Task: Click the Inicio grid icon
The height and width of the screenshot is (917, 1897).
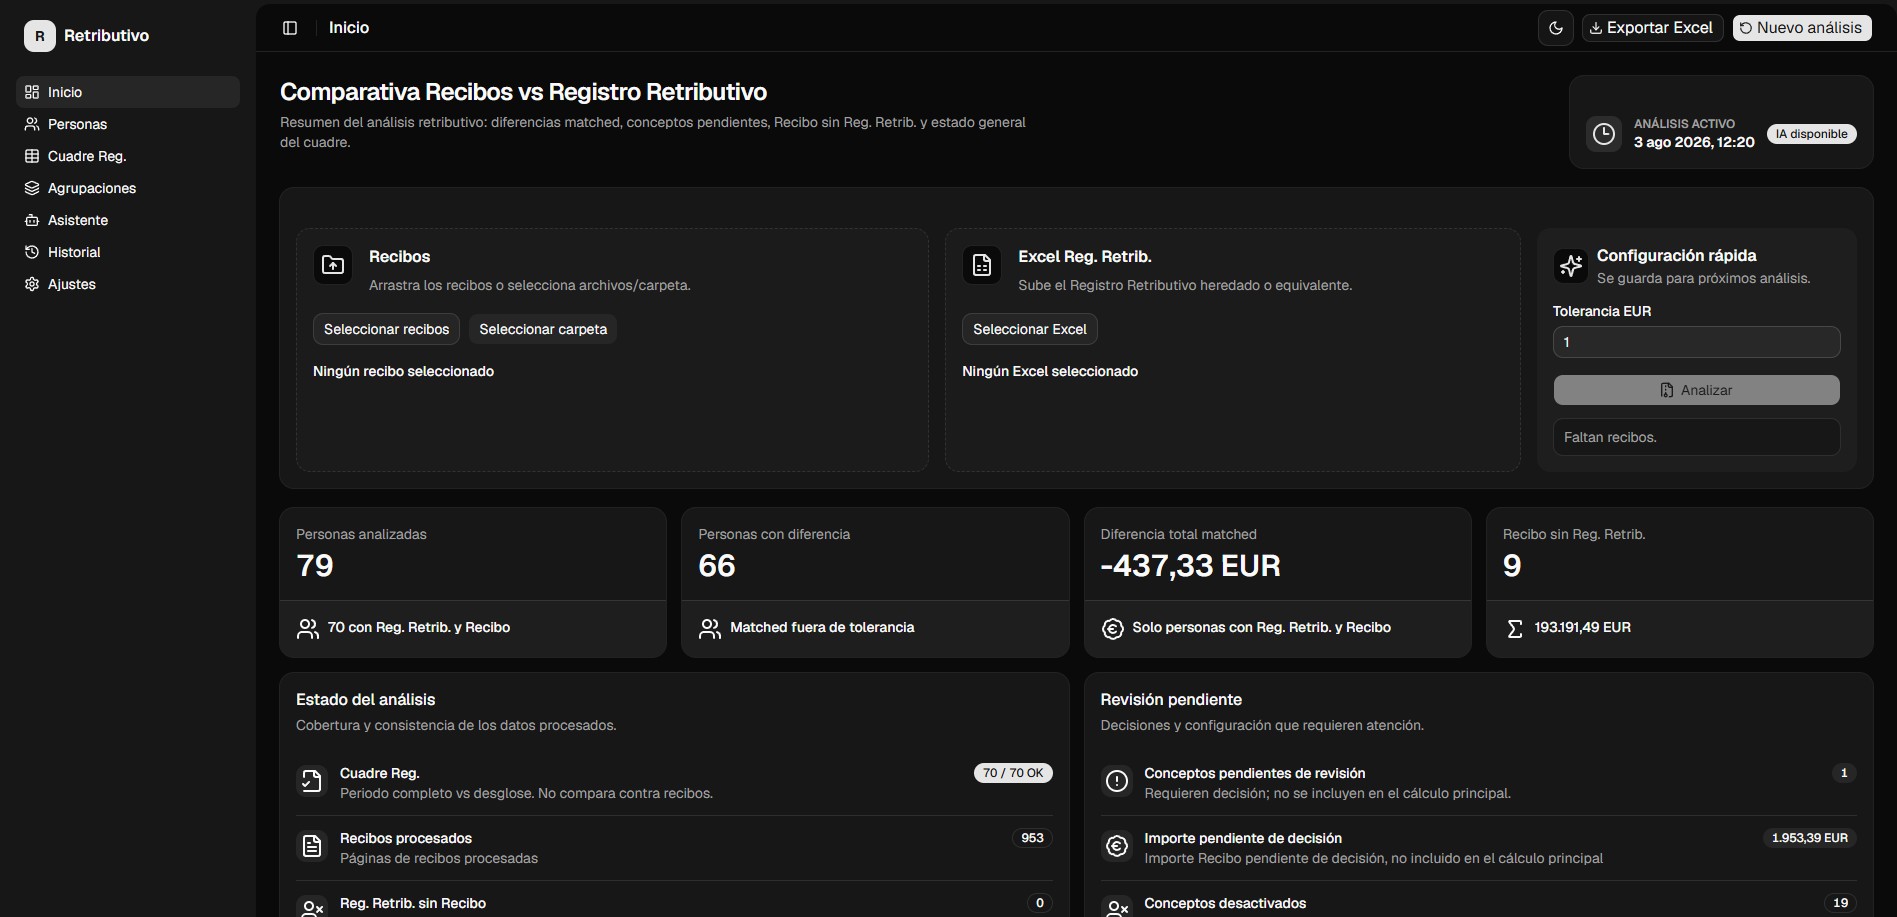Action: click(32, 92)
